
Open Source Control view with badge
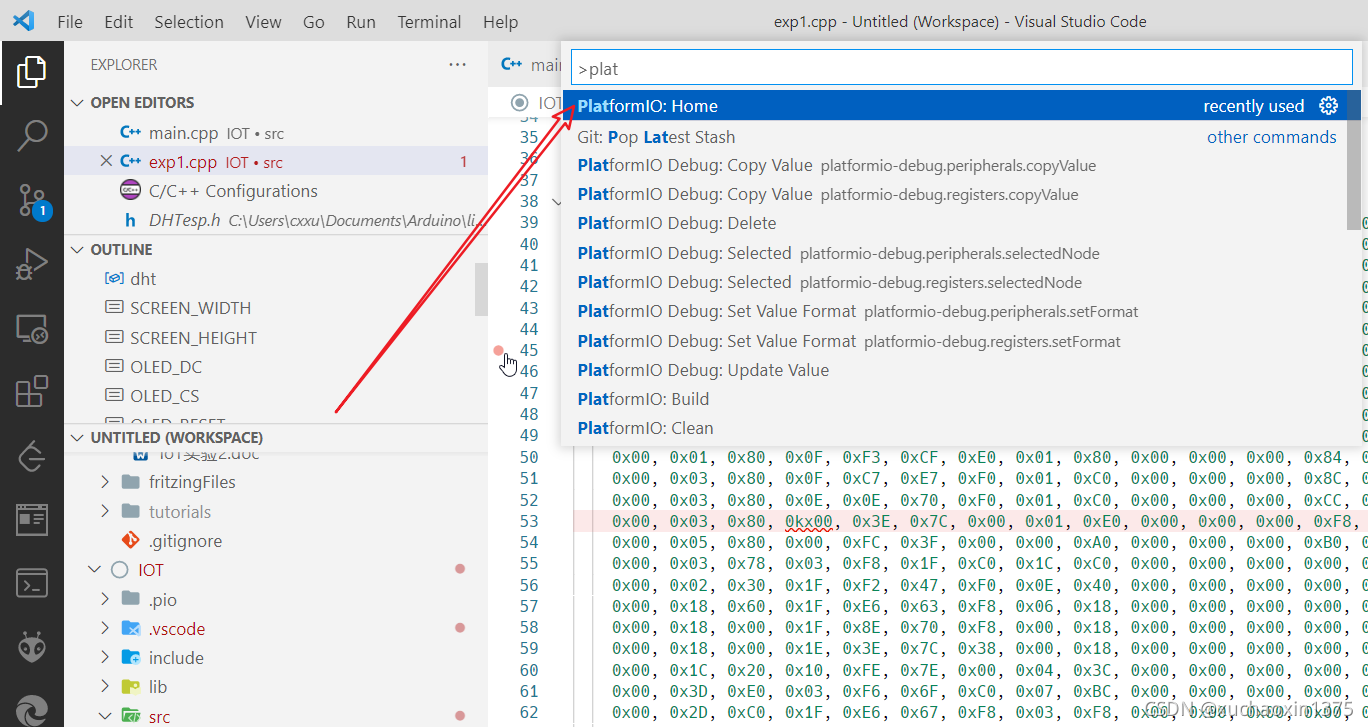click(32, 201)
